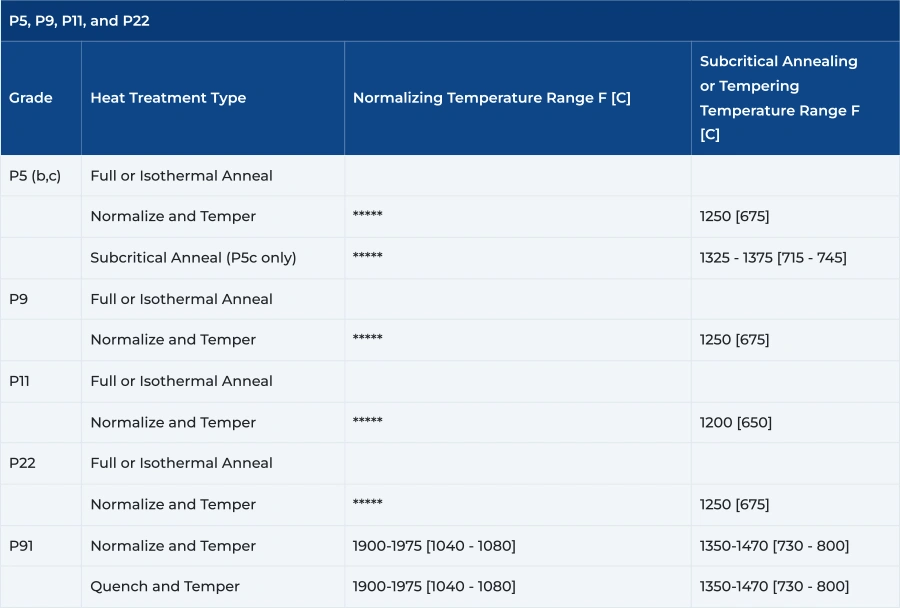900x608 pixels.
Task: Select the 'Heat Treatment Type' column header
Action: (x=167, y=97)
